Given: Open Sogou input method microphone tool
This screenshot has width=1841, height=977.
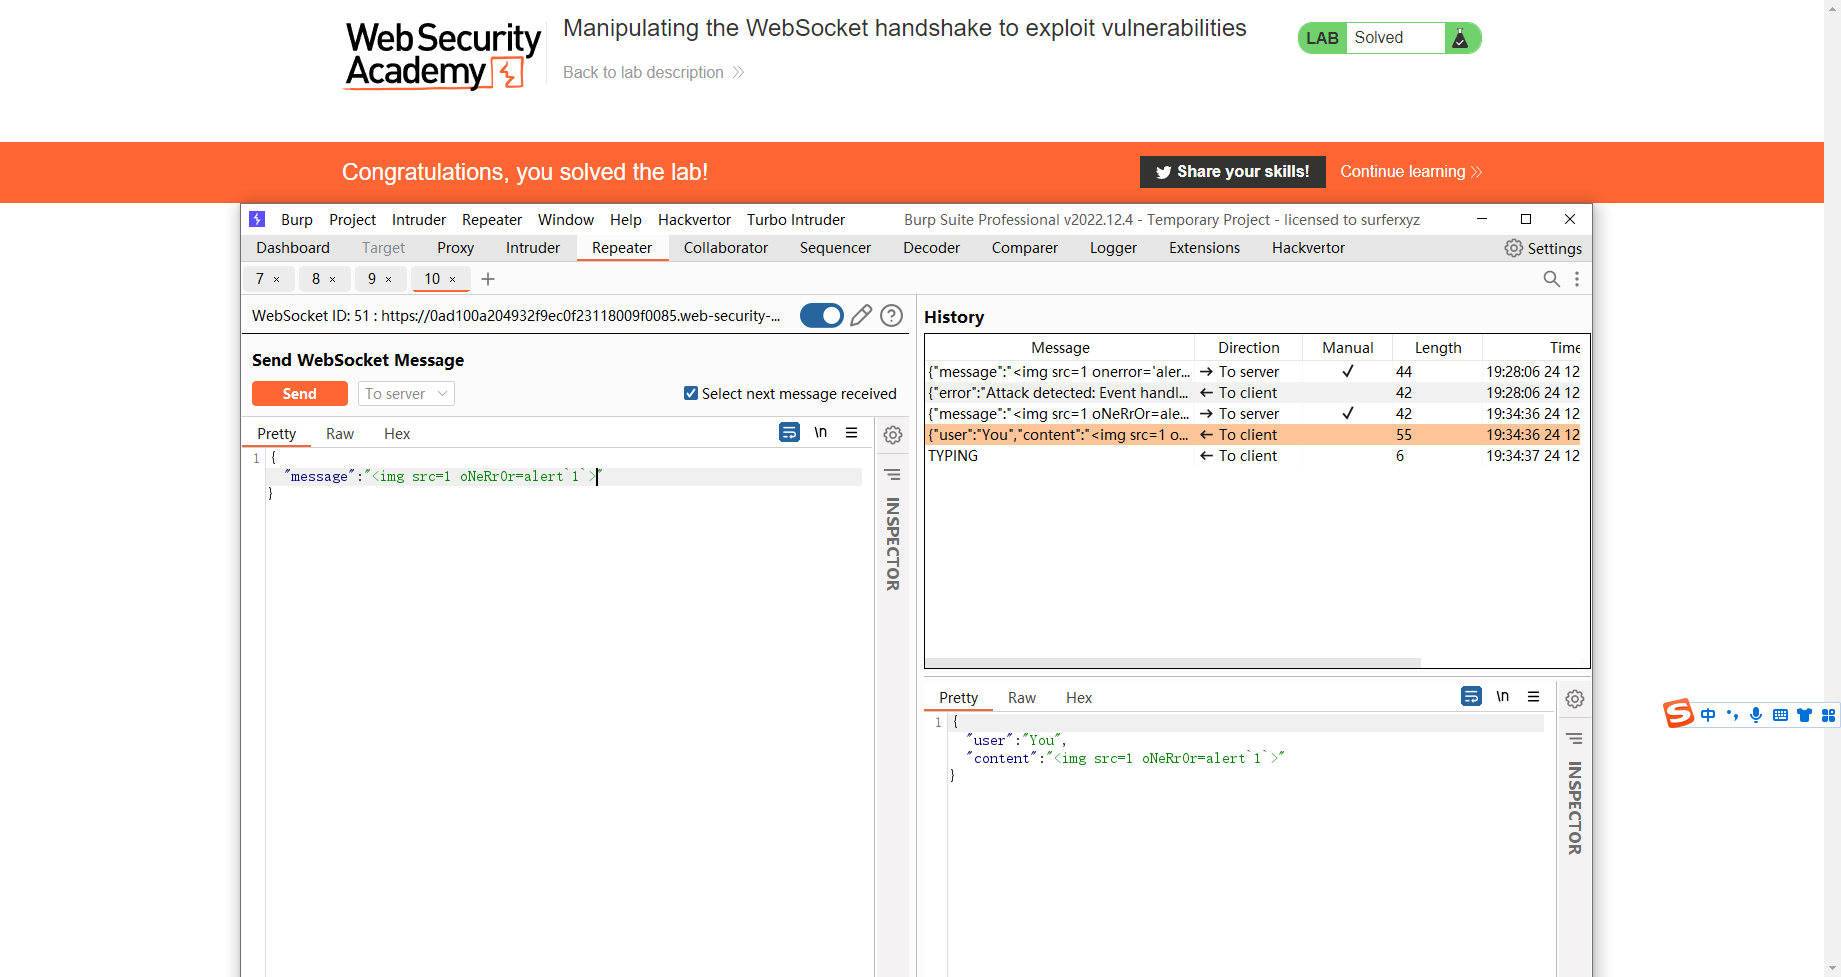Looking at the screenshot, I should [x=1756, y=715].
